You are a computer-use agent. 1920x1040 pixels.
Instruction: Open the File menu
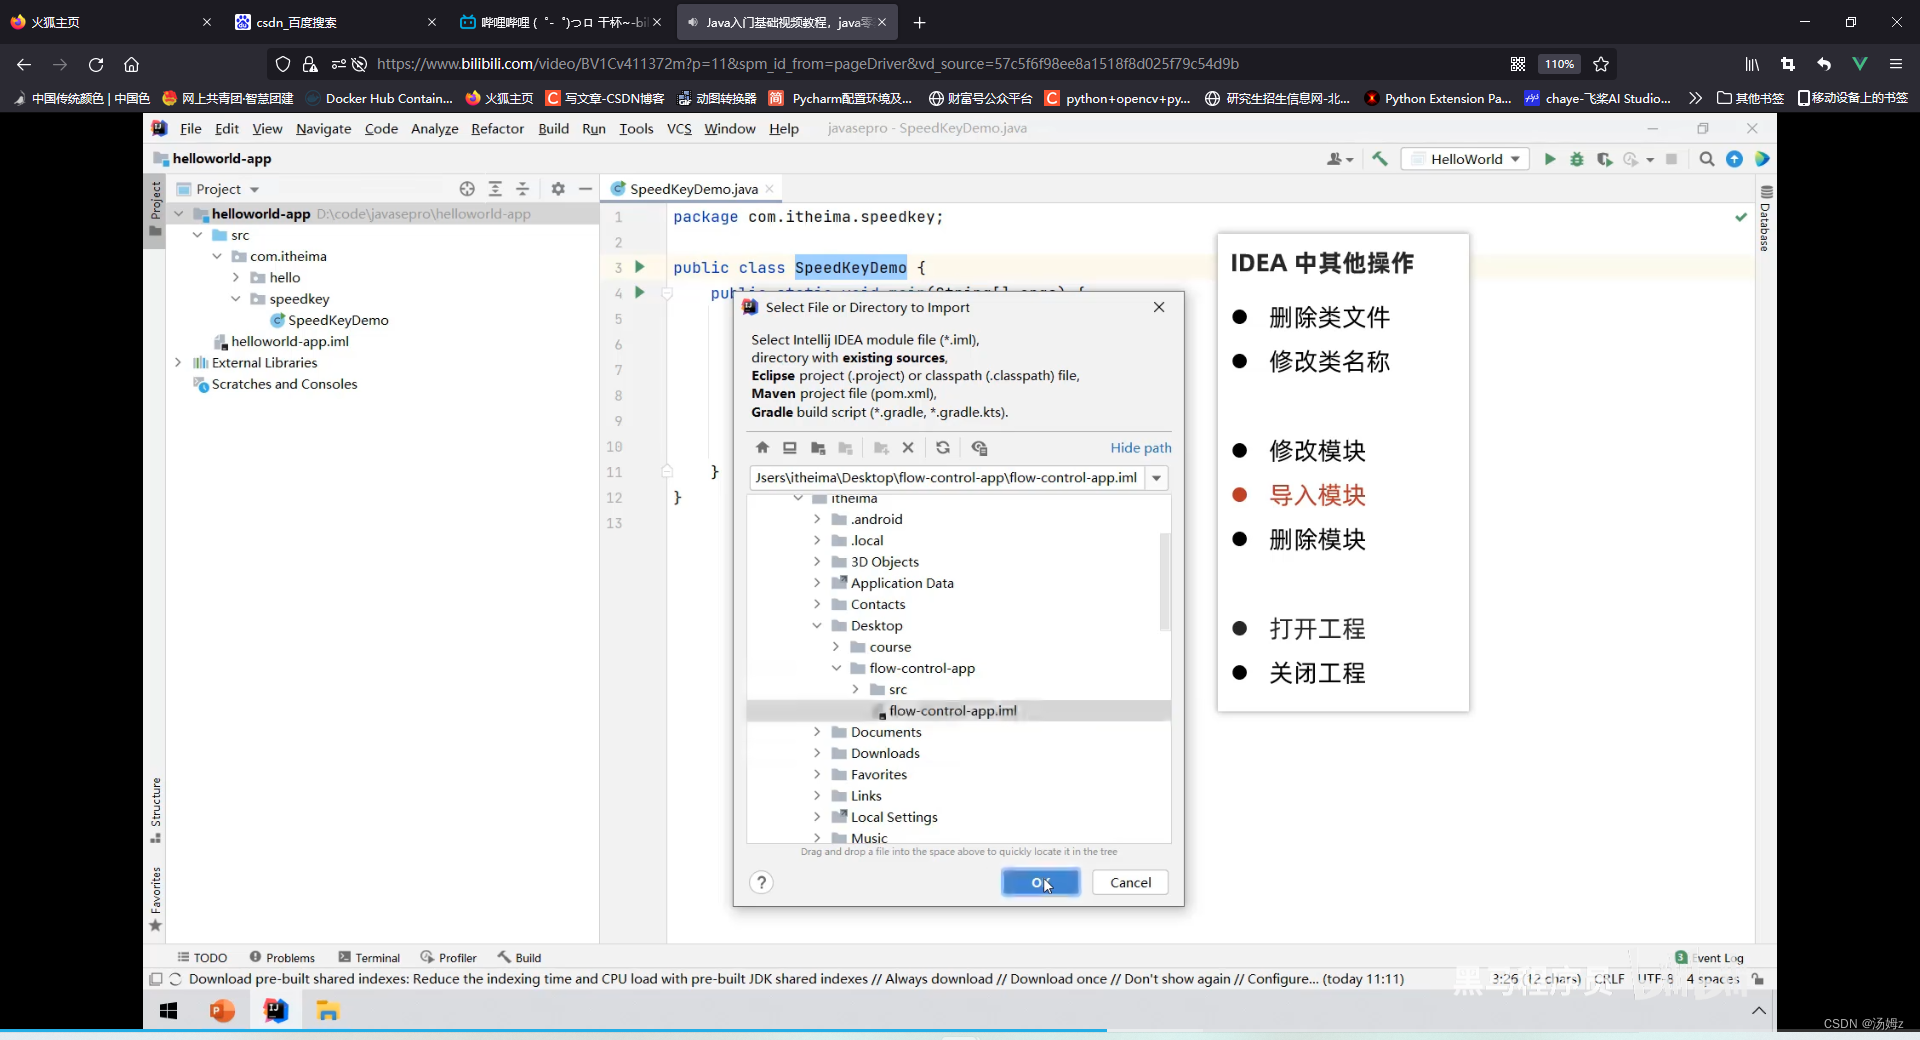[190, 129]
